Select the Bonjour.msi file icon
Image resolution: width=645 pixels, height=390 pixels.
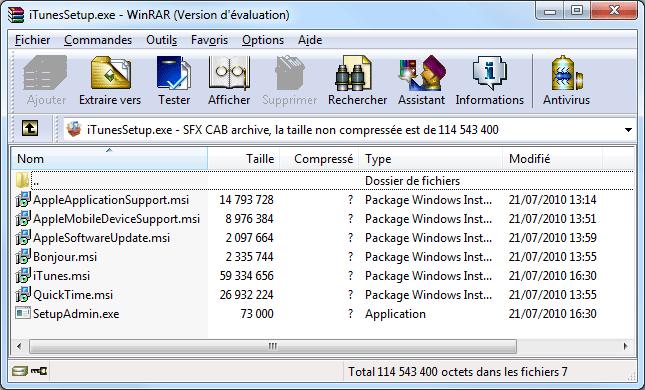click(23, 256)
